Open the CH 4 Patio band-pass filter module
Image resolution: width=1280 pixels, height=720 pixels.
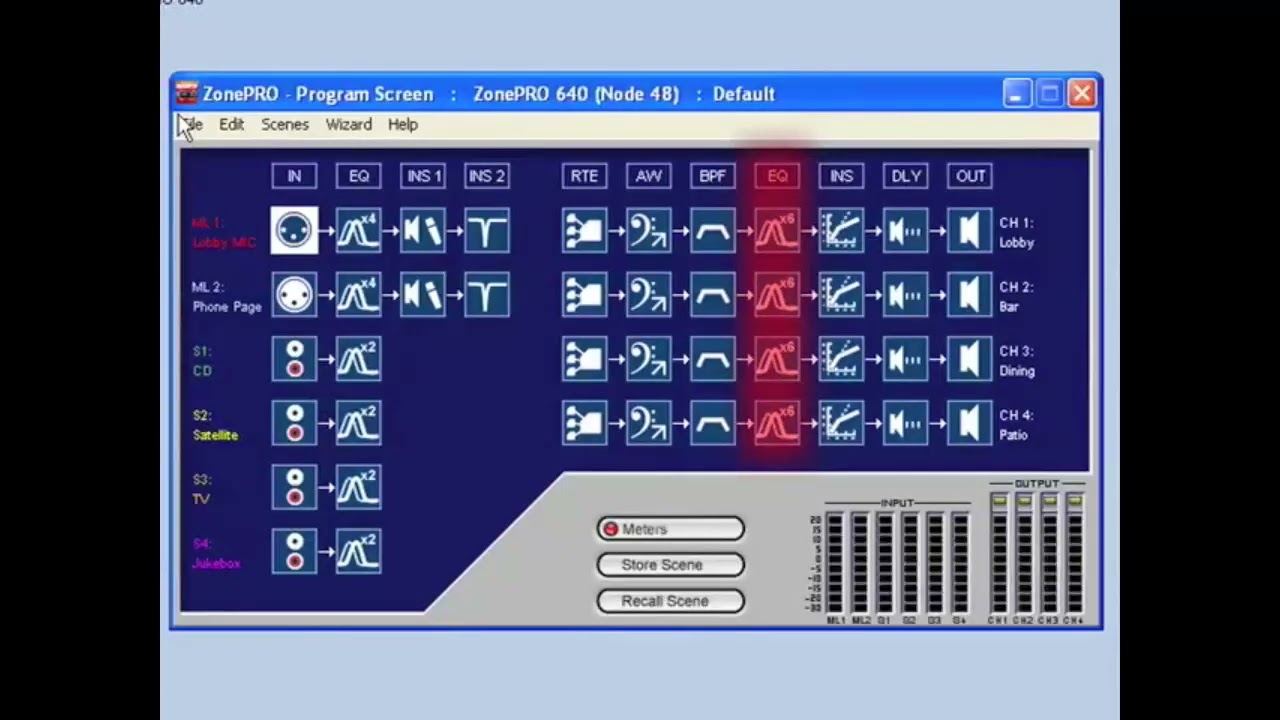click(x=712, y=423)
